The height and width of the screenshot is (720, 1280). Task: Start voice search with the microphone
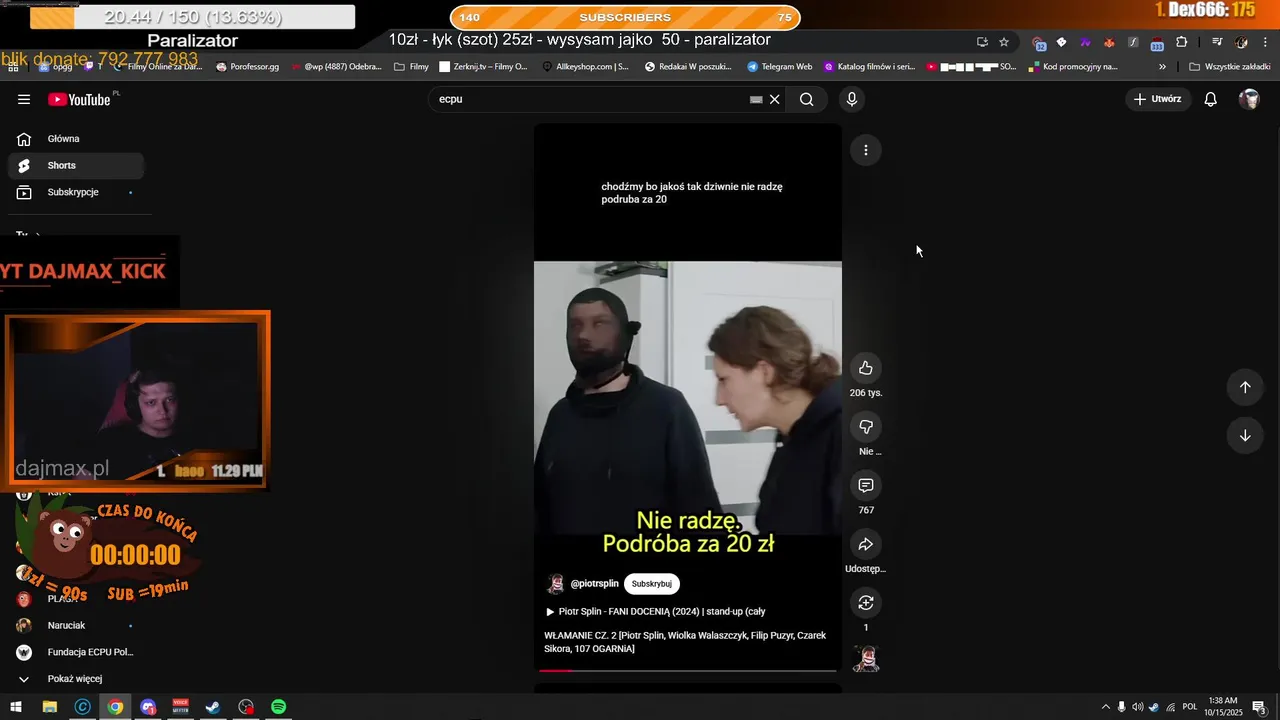(x=852, y=99)
